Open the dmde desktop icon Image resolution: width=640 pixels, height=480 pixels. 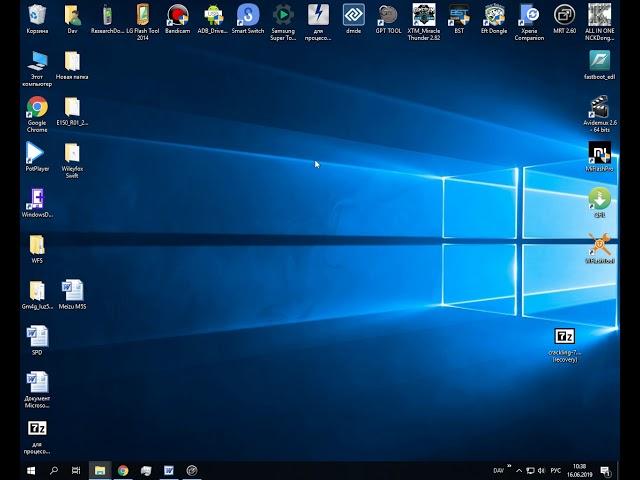[x=353, y=19]
